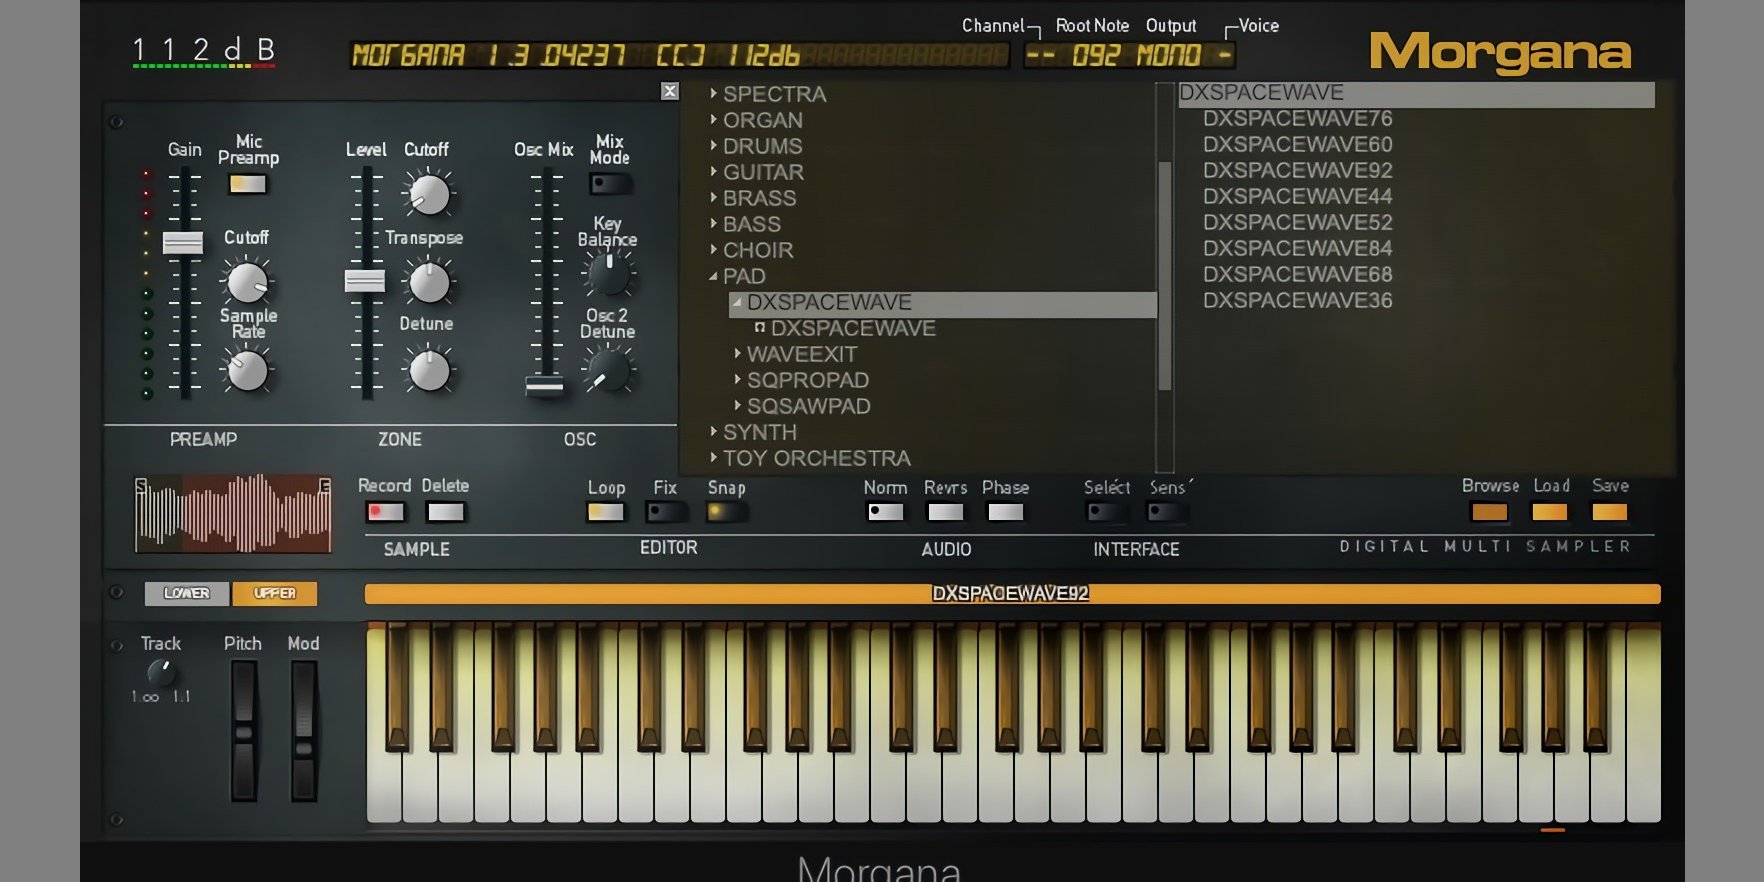Switch to the UPPER layer tab
Image resolution: width=1764 pixels, height=882 pixels.
(275, 593)
